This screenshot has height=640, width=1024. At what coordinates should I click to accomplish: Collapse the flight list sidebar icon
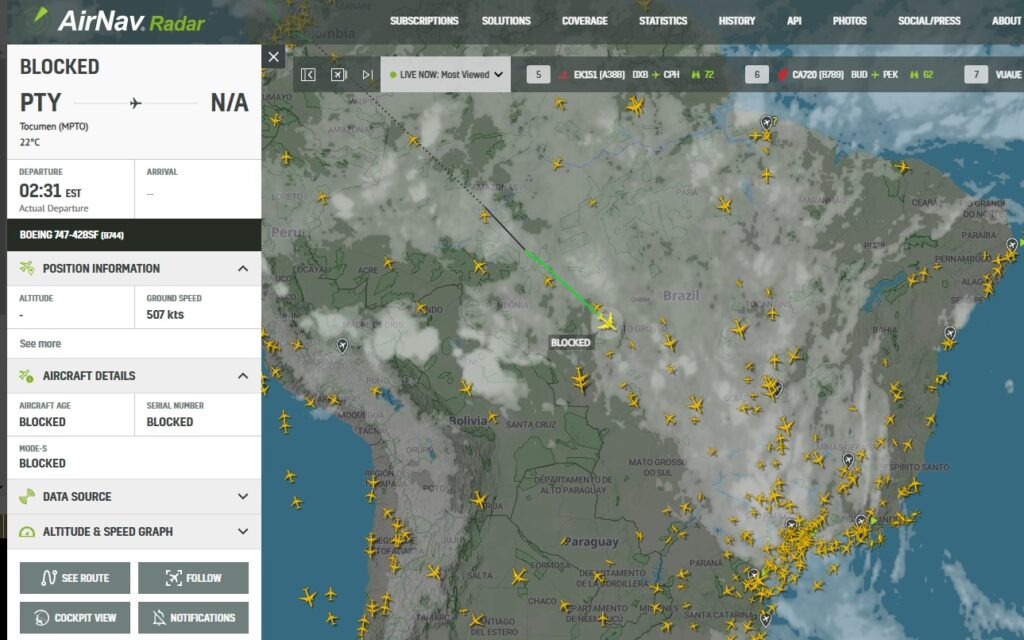[x=308, y=74]
